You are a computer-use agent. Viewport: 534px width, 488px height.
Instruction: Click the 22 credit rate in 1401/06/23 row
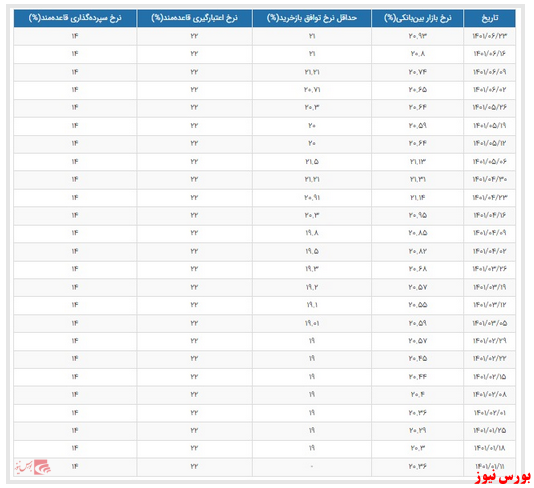(194, 36)
